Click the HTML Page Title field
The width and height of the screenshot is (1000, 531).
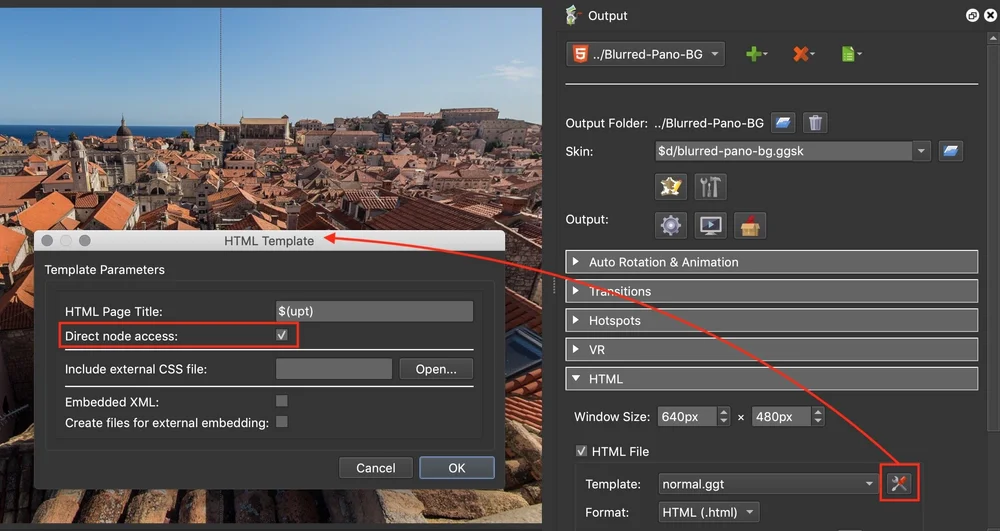(374, 311)
